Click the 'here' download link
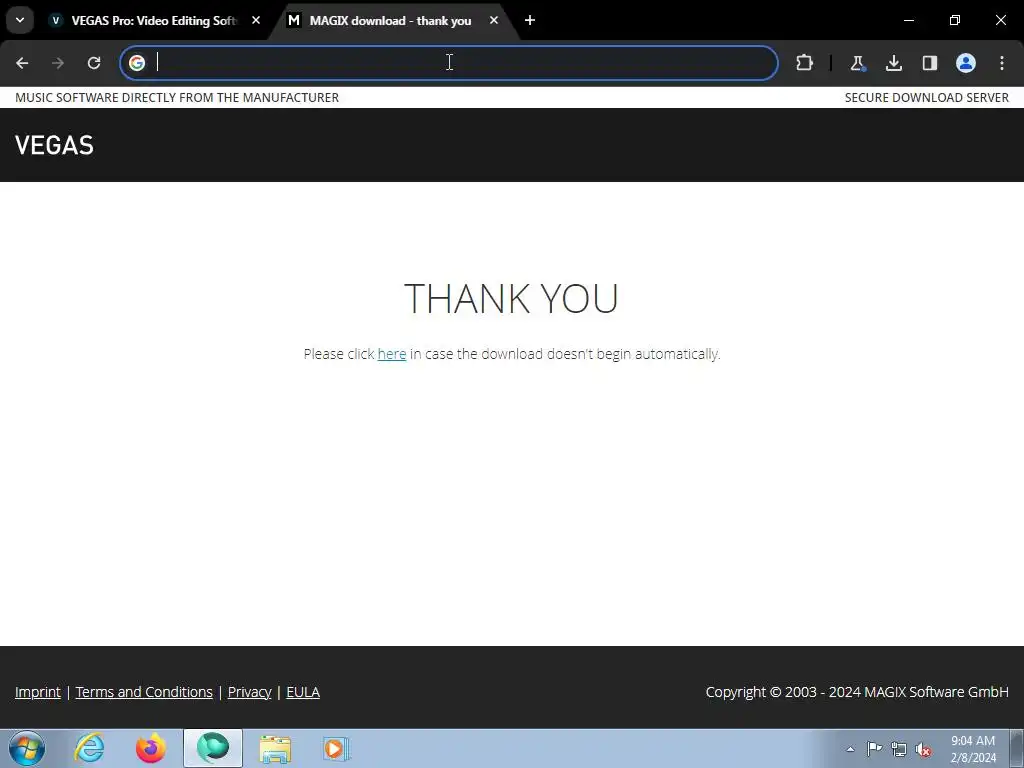This screenshot has height=768, width=1024. [x=392, y=354]
